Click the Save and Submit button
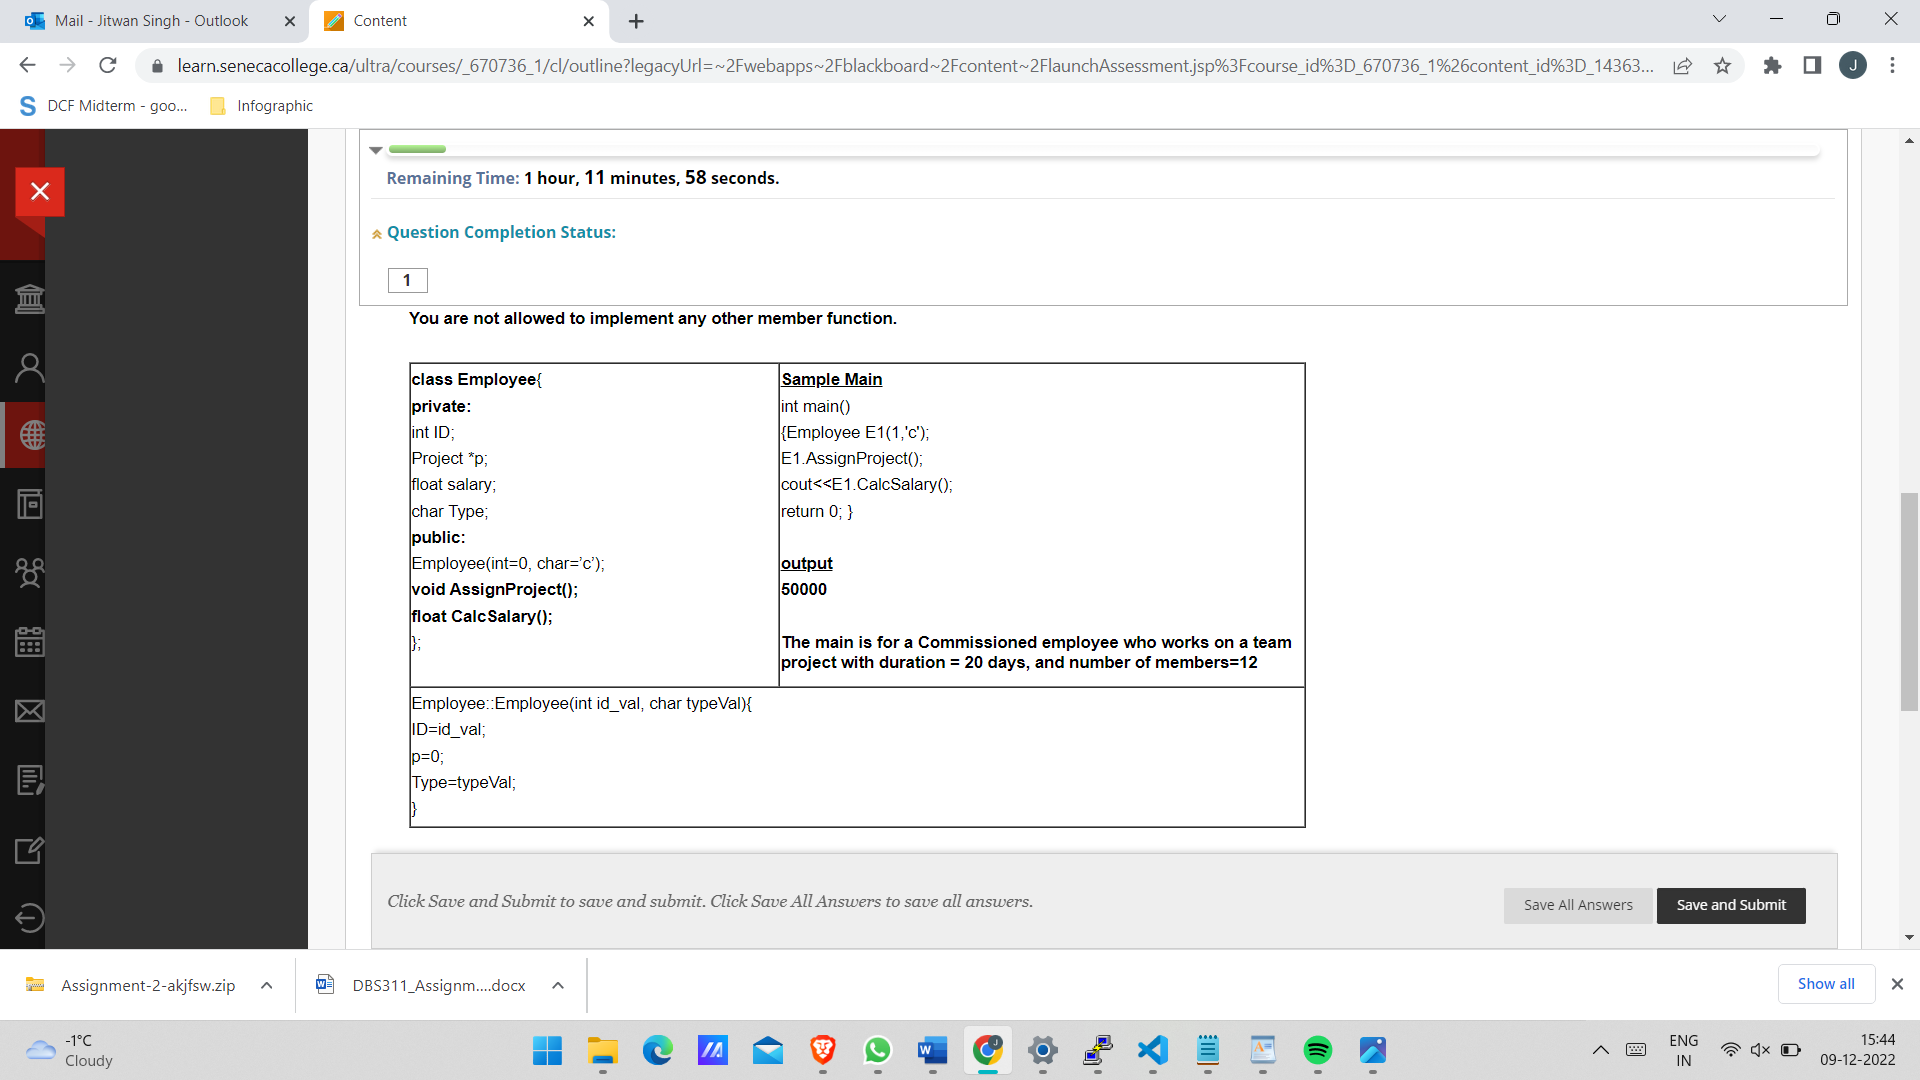Screen dimensions: 1920x1080 tap(1730, 903)
